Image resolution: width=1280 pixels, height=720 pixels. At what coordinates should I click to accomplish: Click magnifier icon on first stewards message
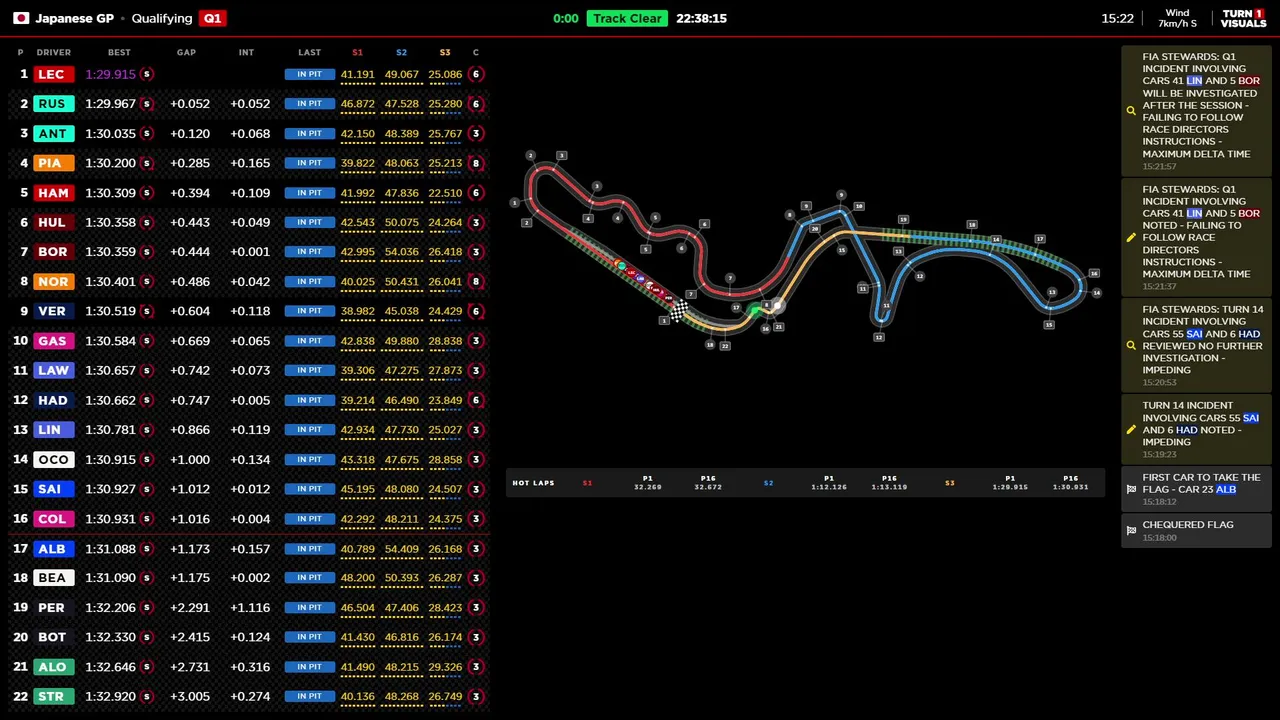1131,111
